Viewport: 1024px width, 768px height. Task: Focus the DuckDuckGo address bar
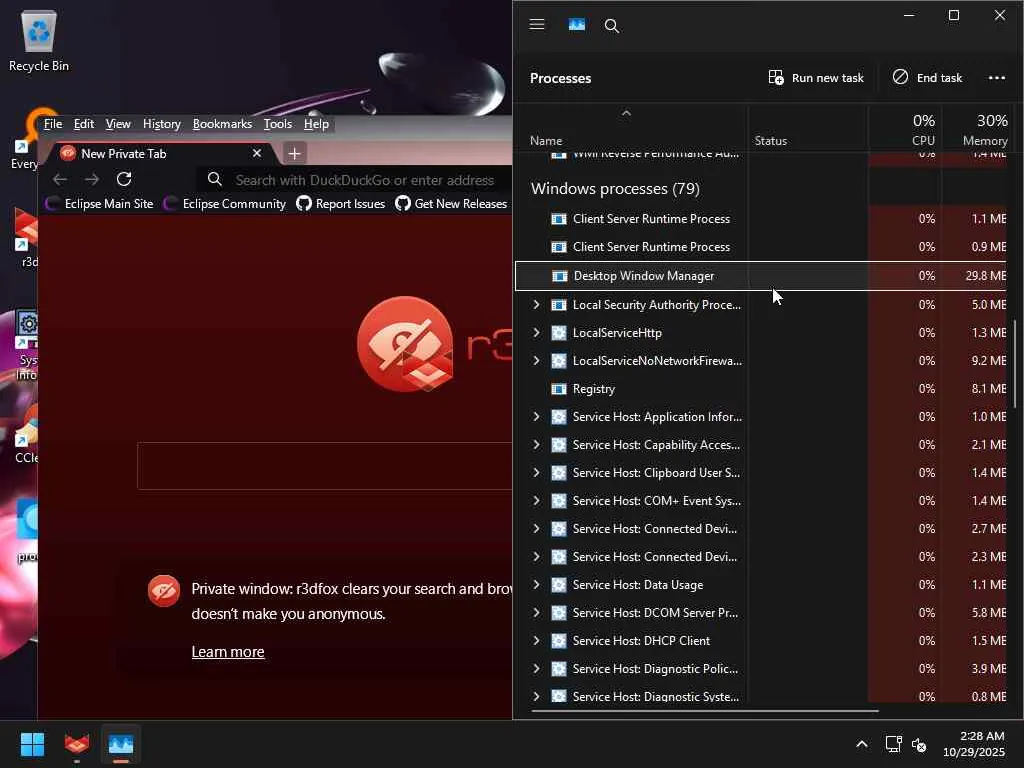click(356, 180)
